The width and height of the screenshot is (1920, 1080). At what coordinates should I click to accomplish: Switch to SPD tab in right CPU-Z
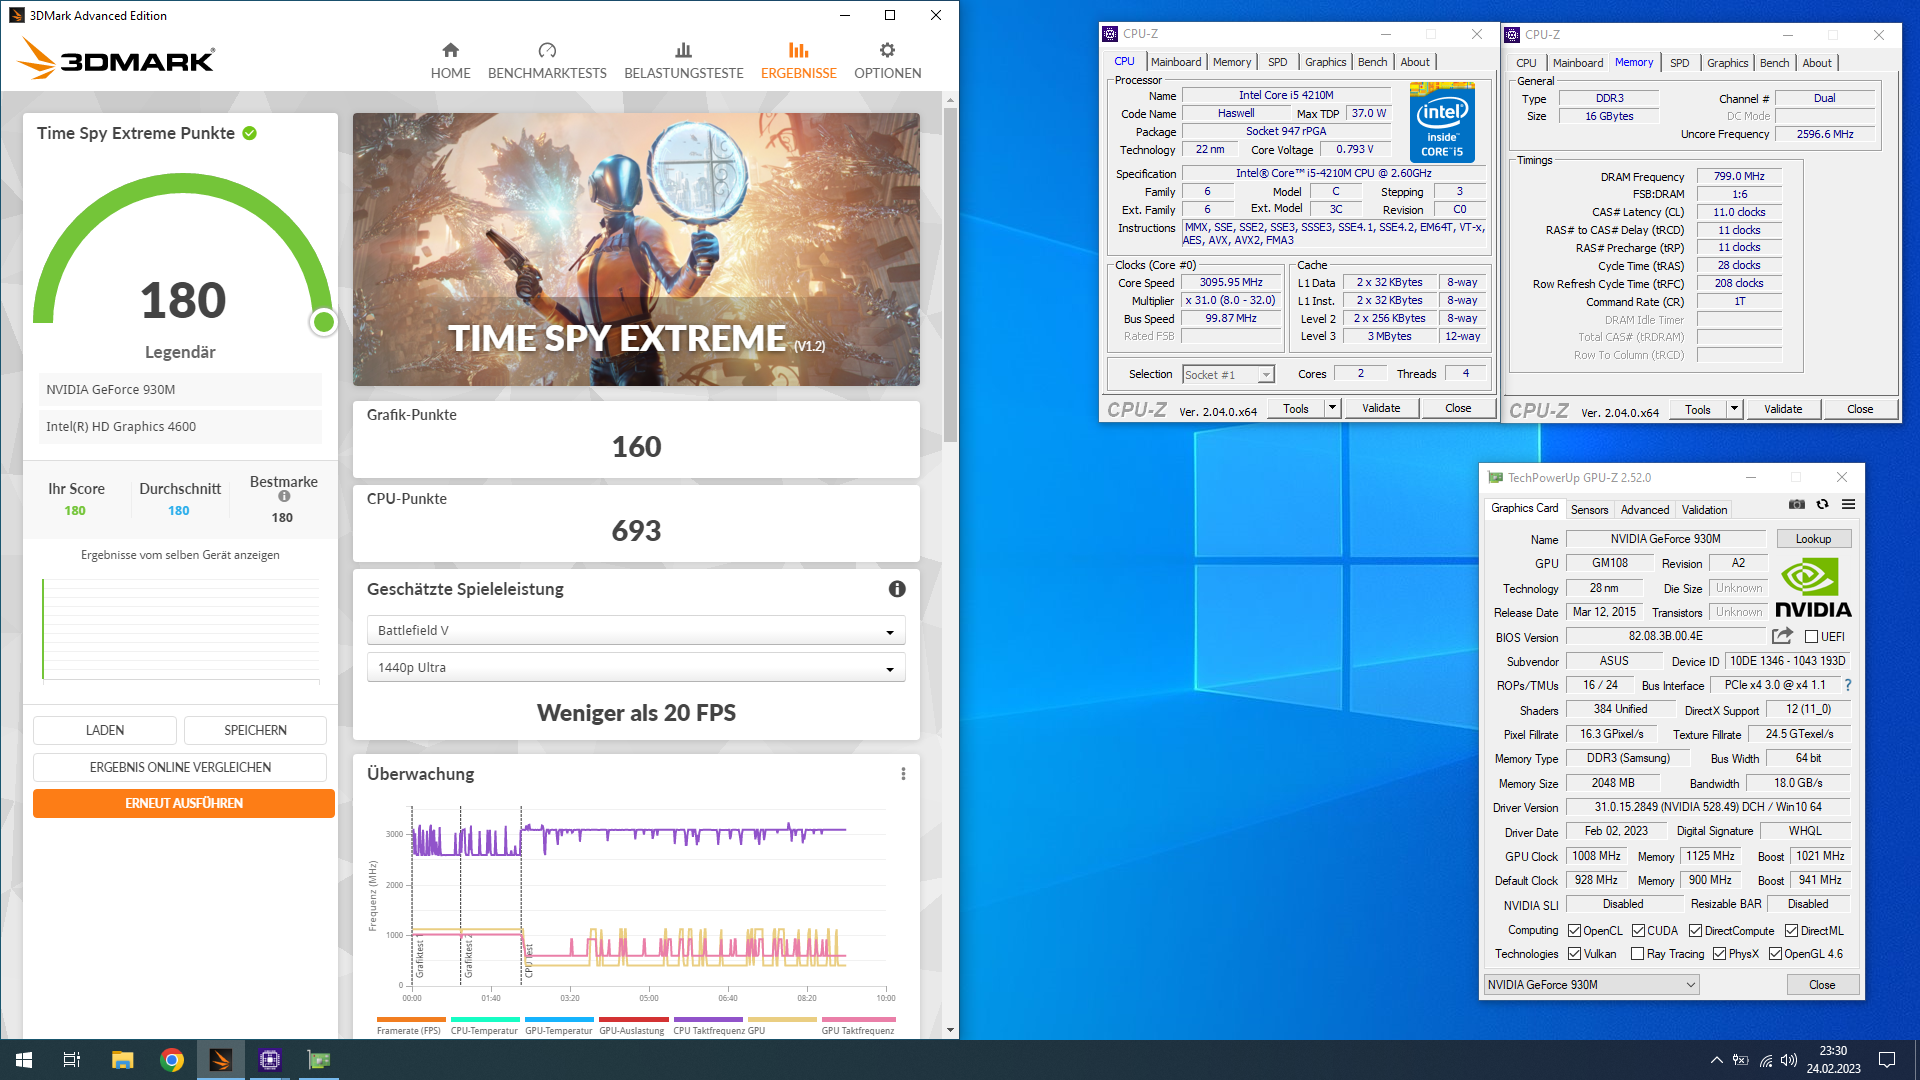tap(1680, 63)
